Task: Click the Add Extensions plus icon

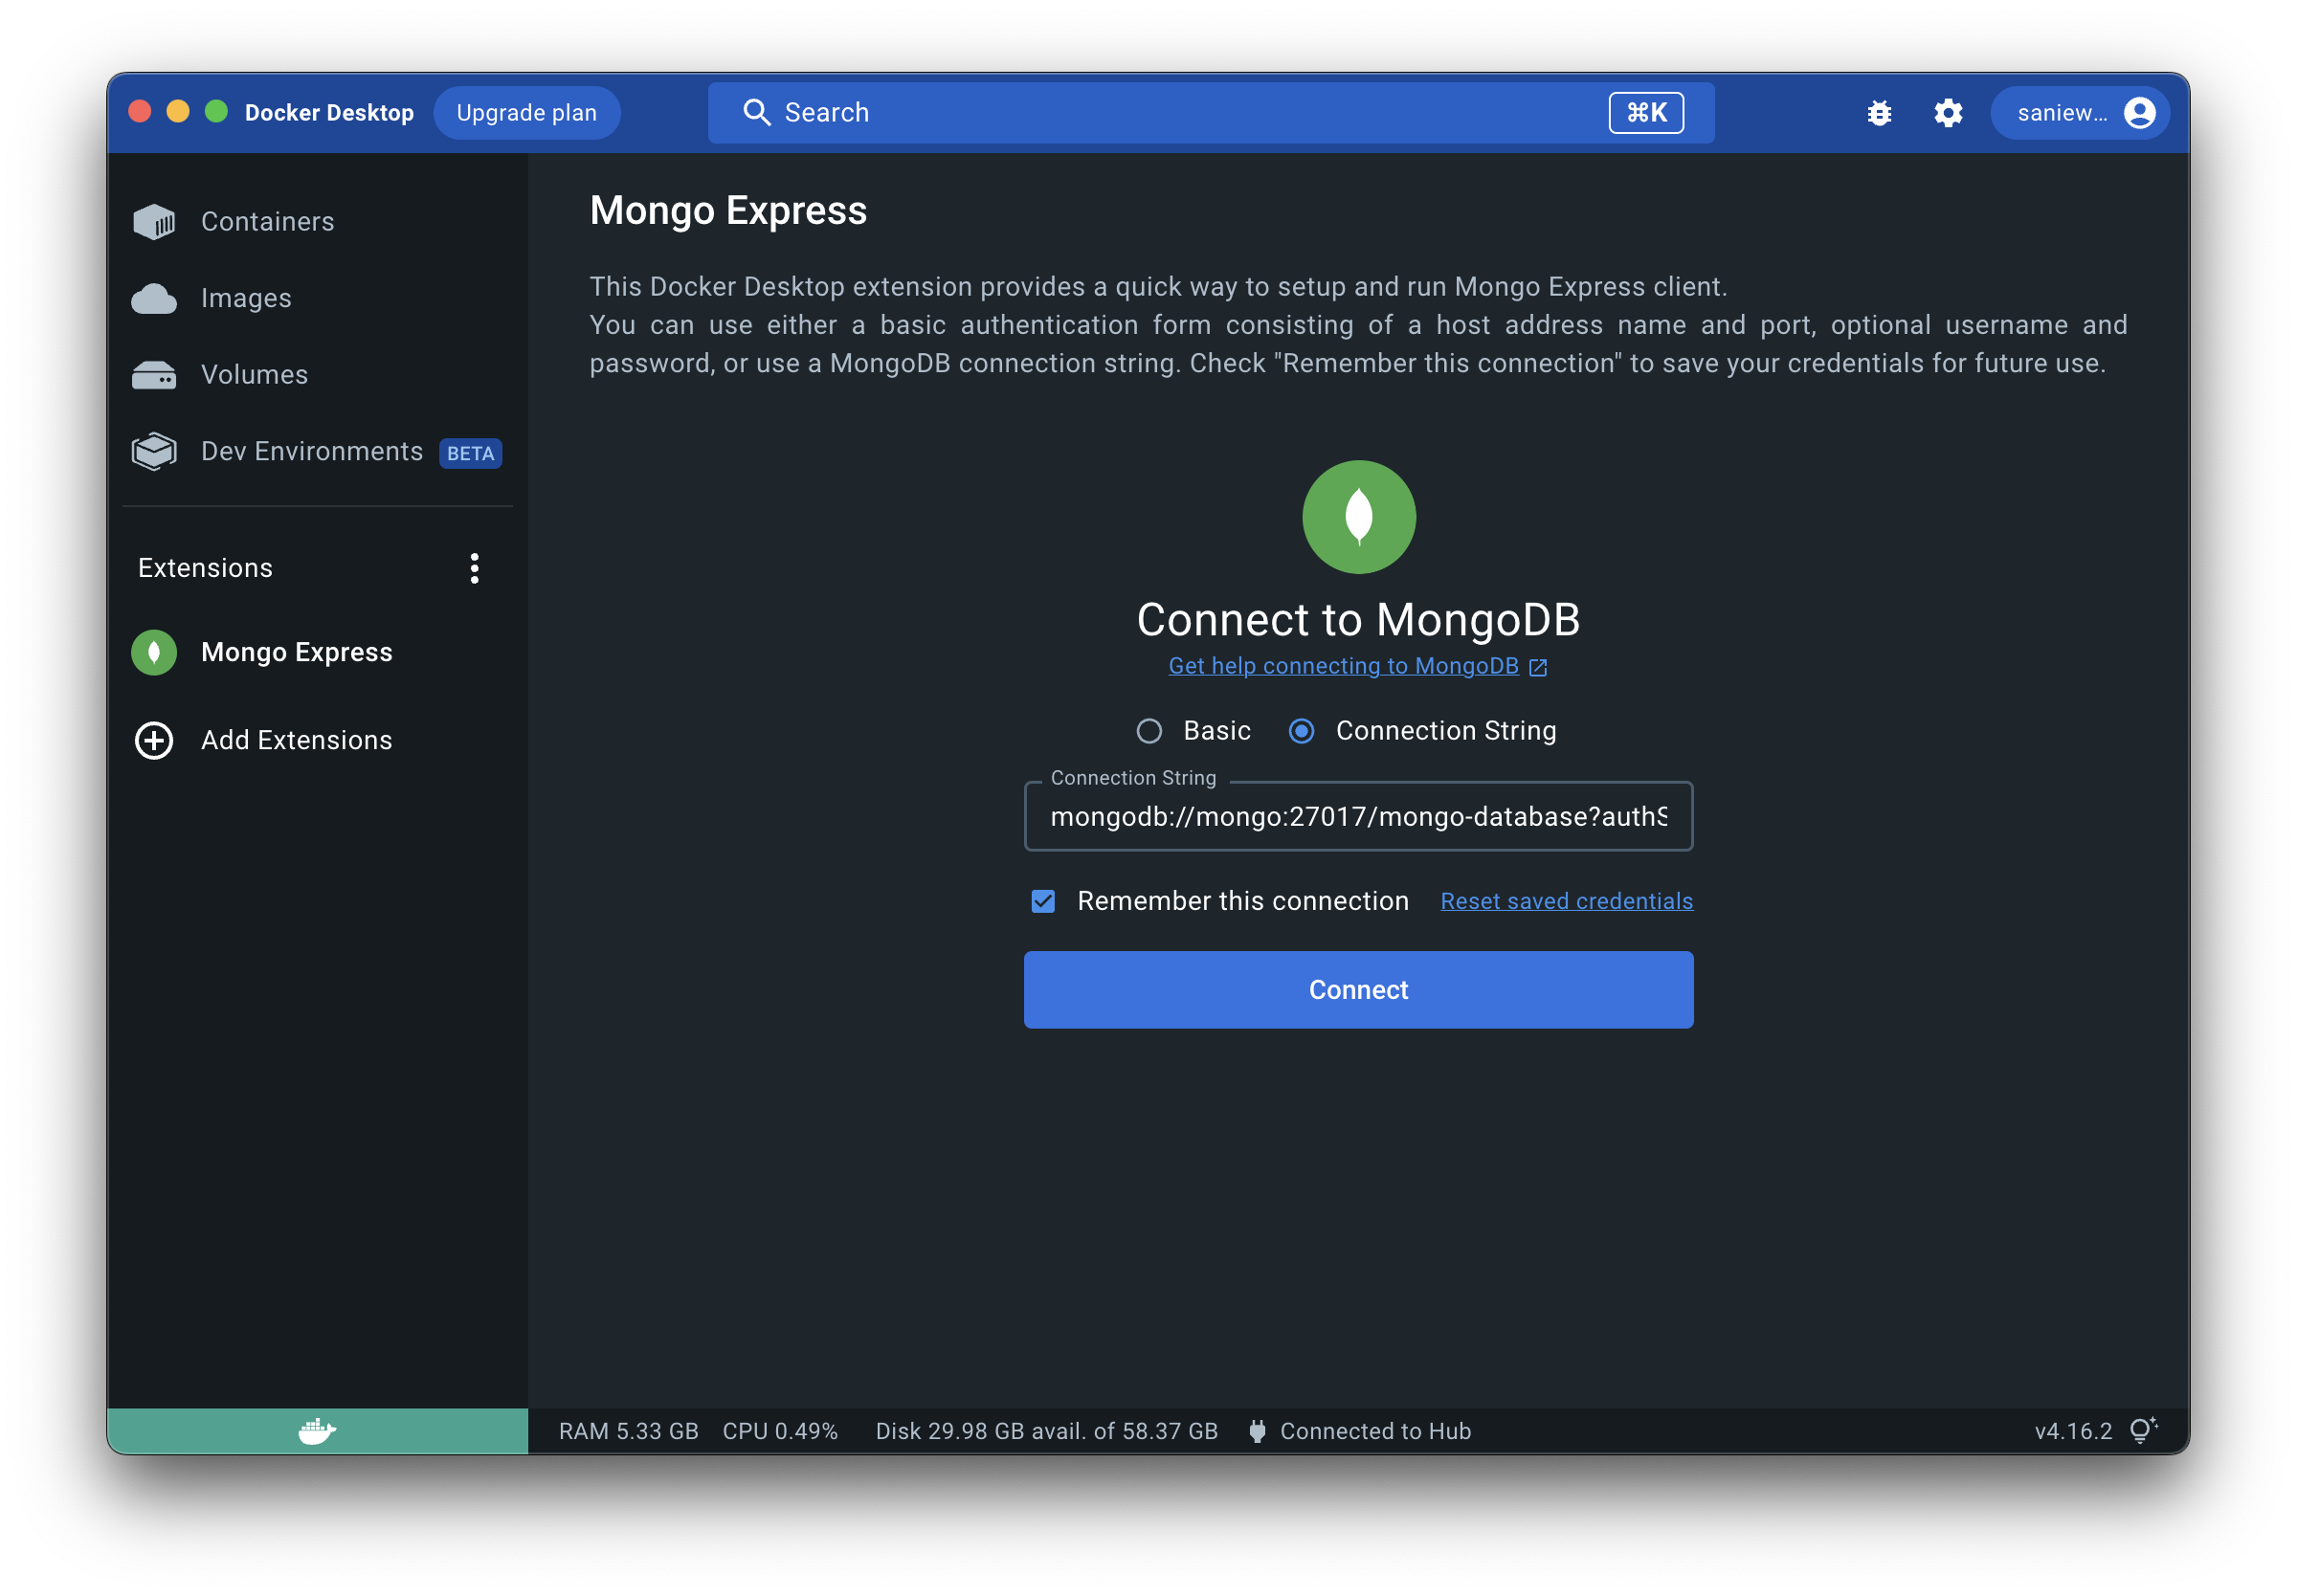Action: pyautogui.click(x=154, y=740)
